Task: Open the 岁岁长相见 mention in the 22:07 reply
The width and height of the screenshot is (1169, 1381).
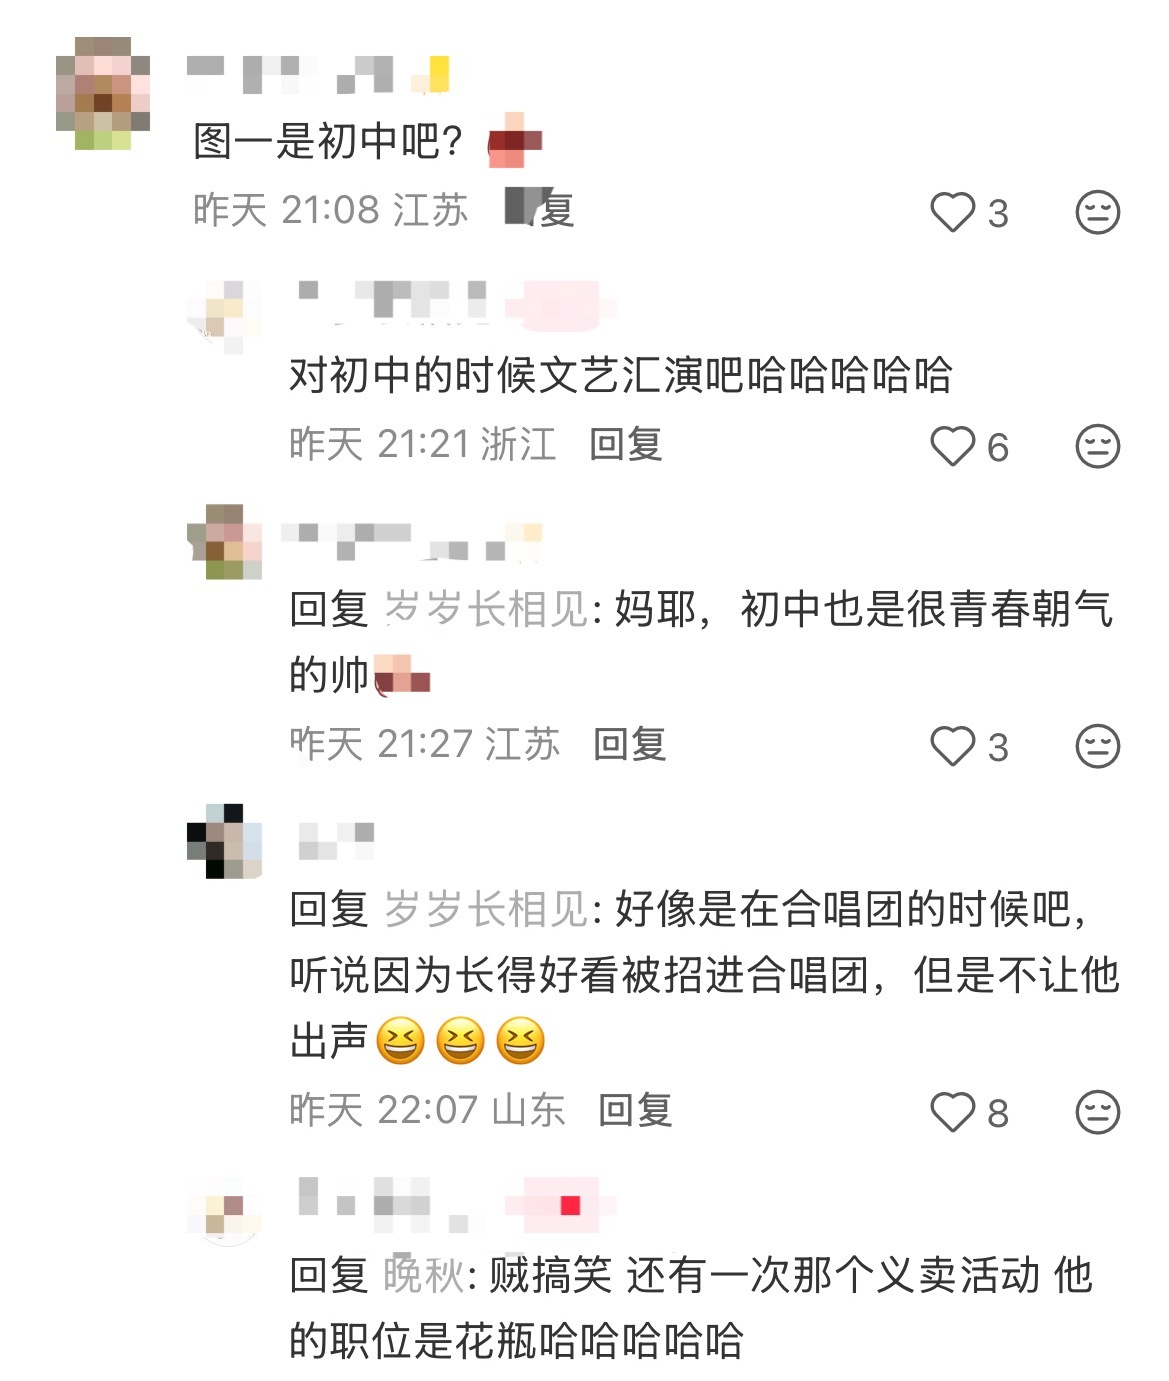Action: tap(486, 909)
